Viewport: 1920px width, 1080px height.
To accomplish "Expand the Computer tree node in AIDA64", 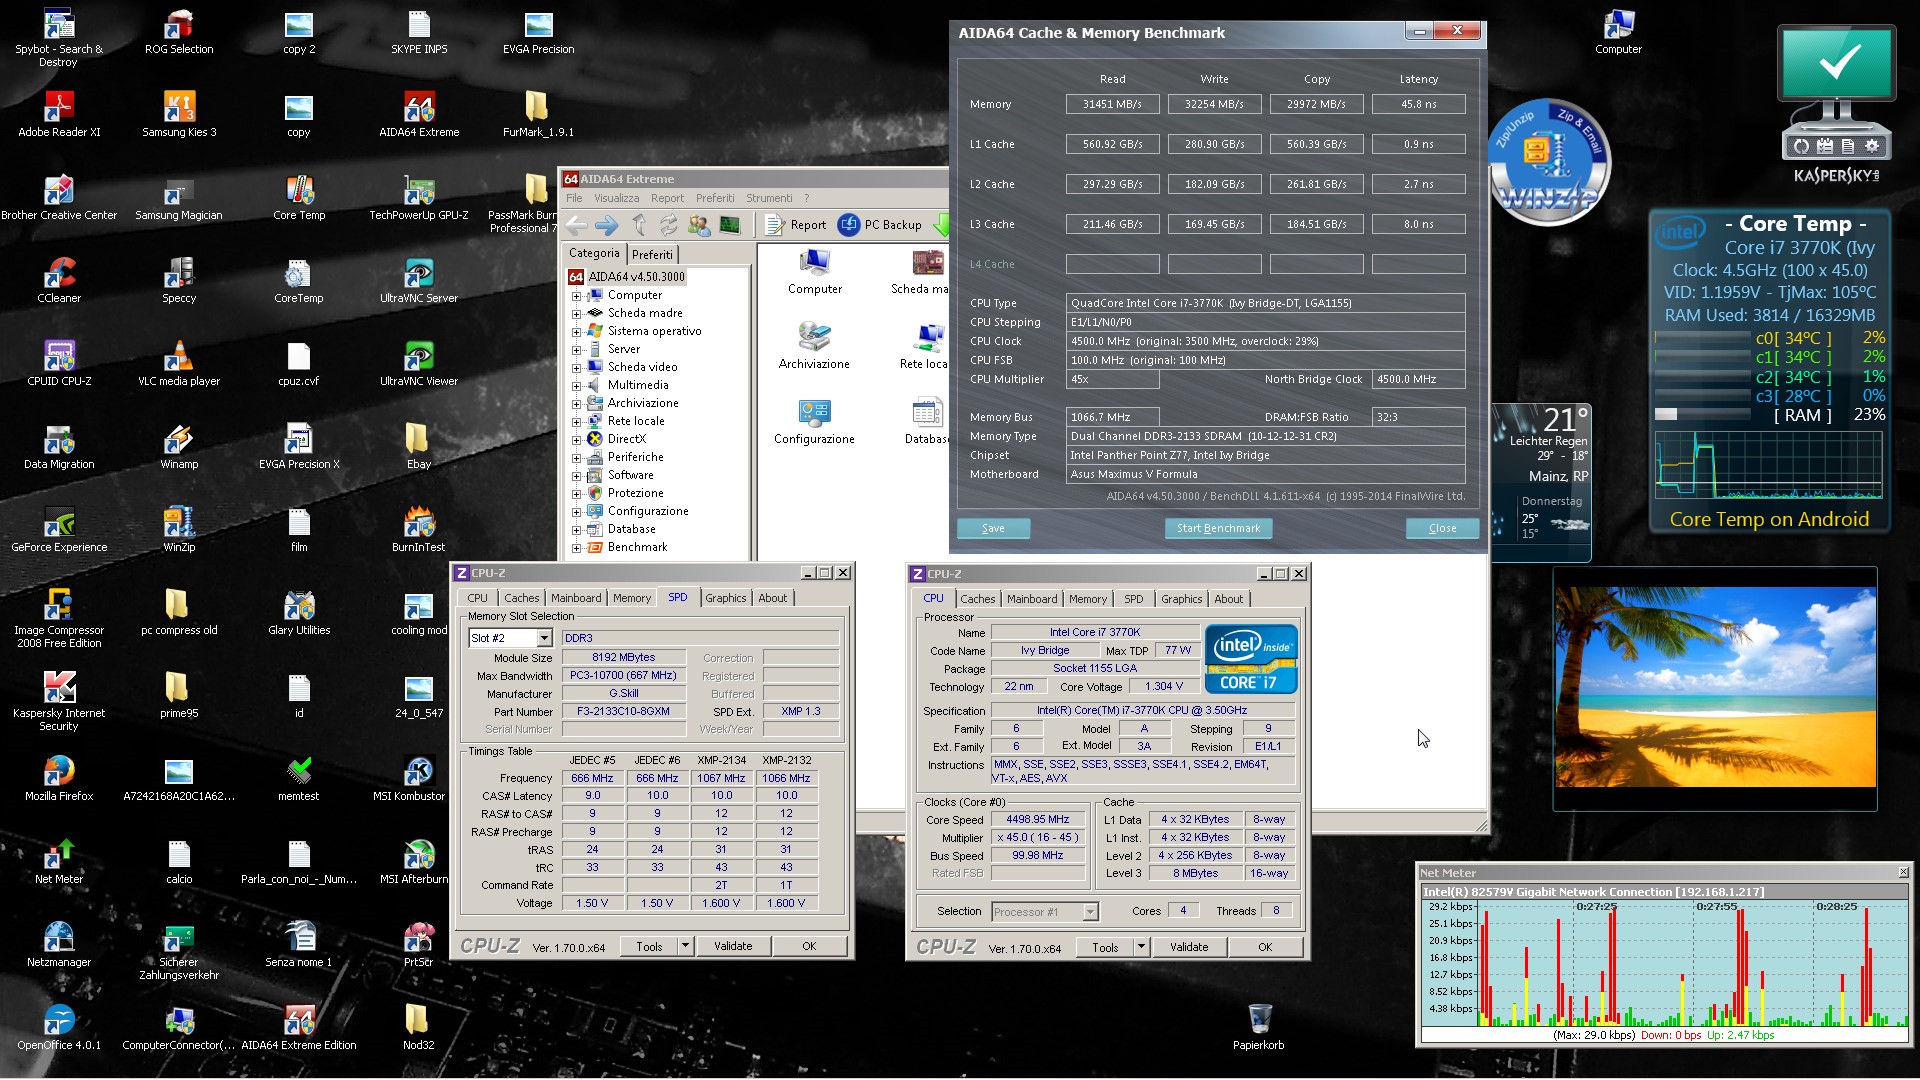I will point(577,296).
